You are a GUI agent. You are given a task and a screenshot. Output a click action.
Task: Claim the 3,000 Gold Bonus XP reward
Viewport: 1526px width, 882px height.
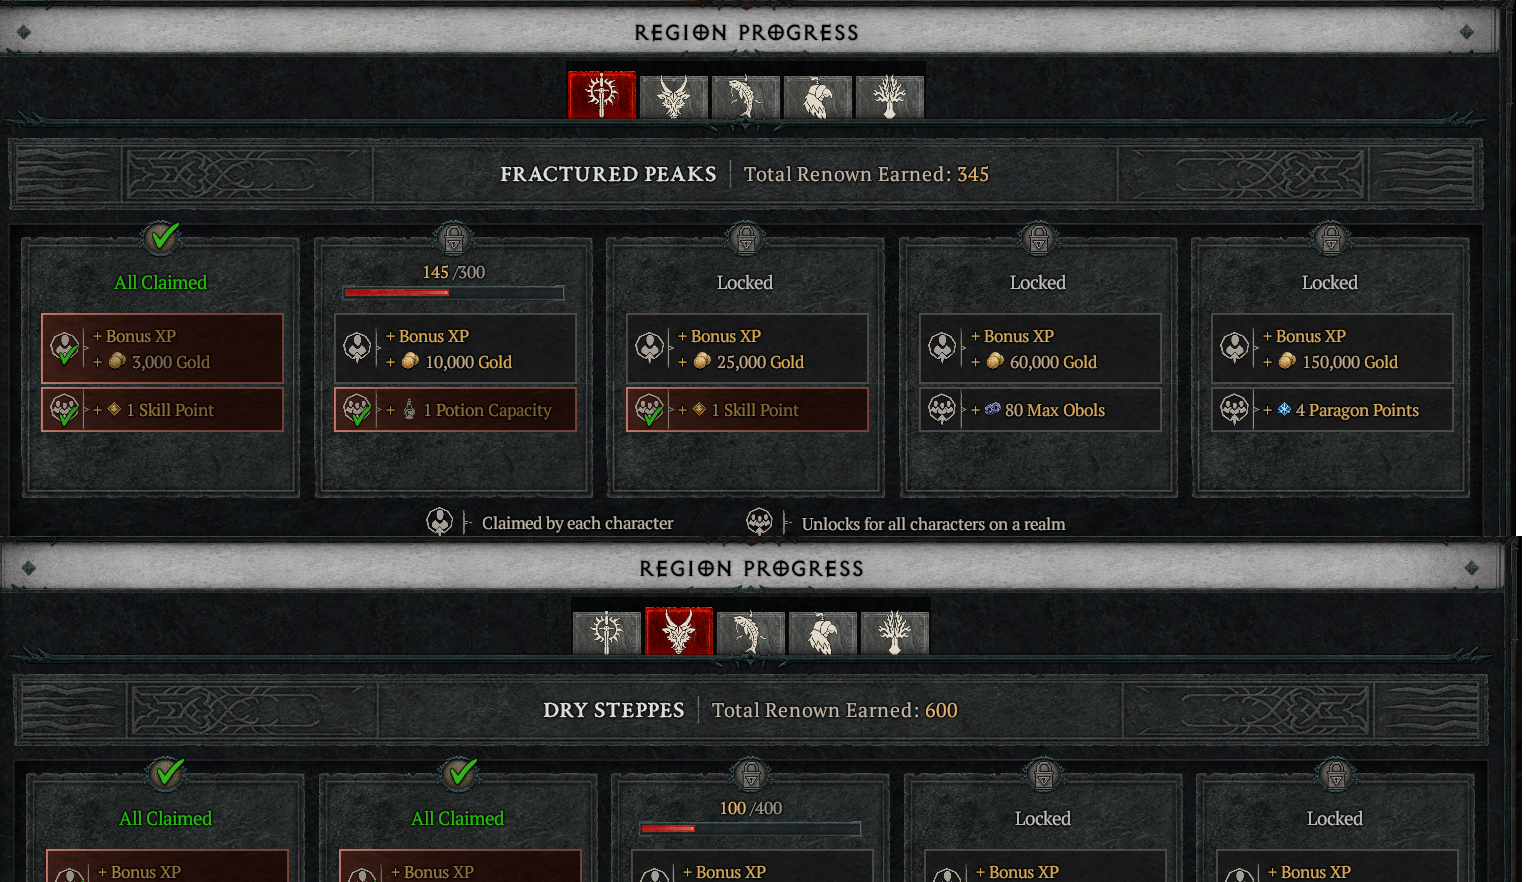pyautogui.click(x=162, y=349)
